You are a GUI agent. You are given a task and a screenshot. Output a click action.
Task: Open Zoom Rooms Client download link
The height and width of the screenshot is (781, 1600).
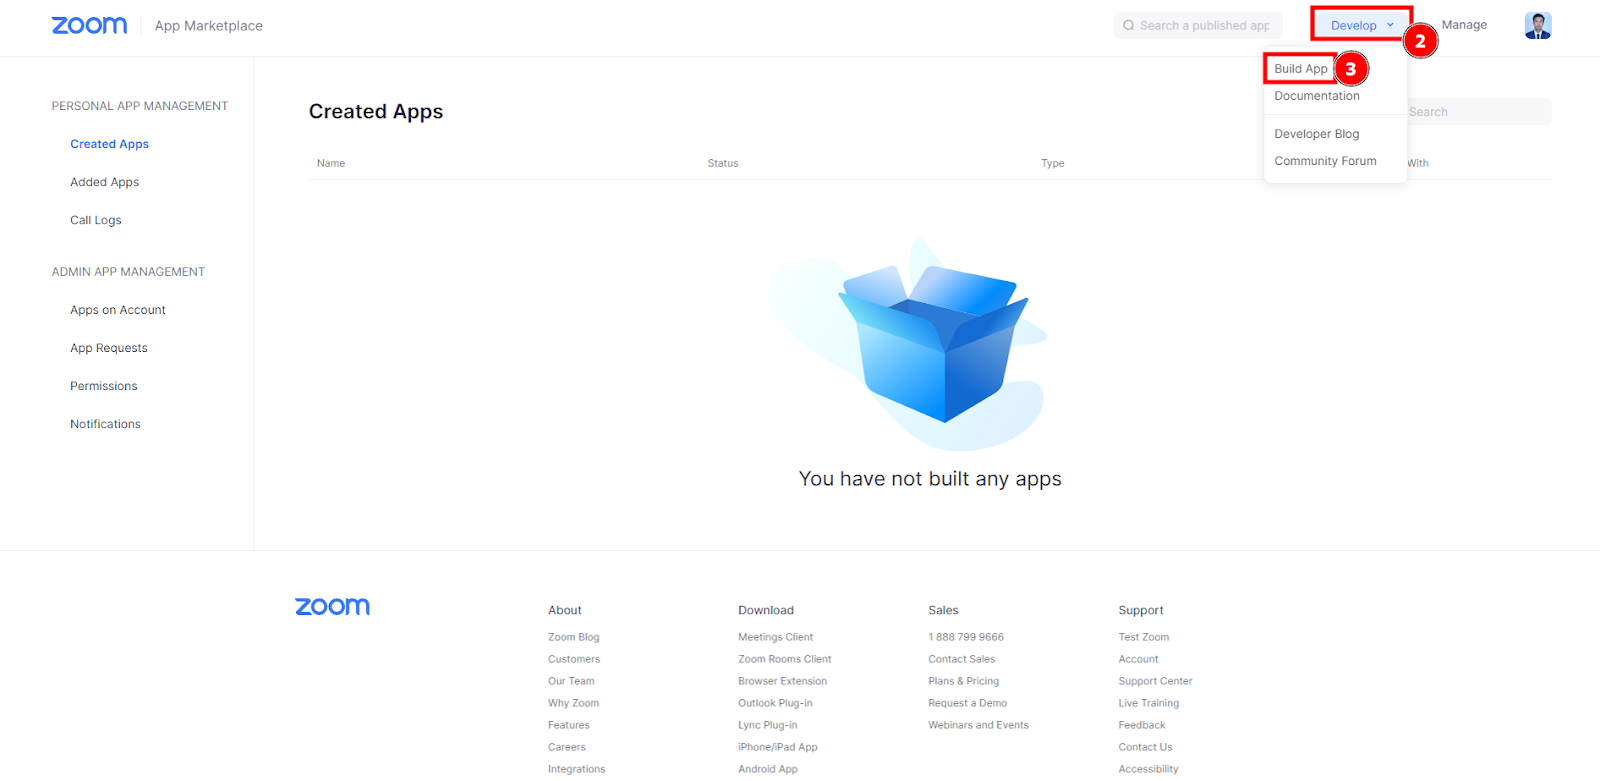[784, 659]
